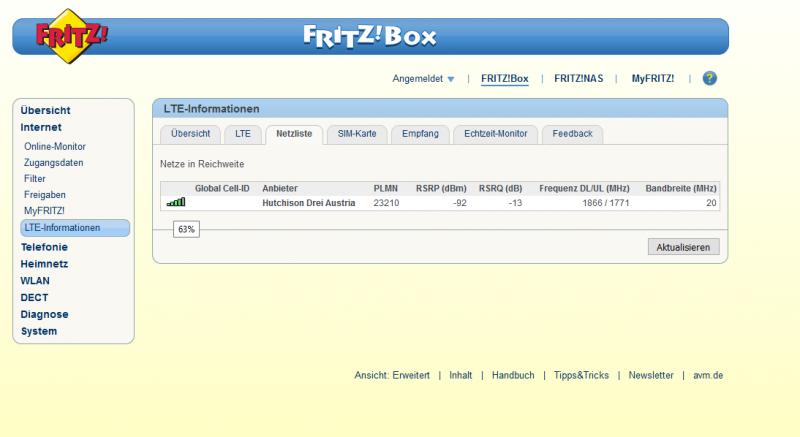Open Diagnose in the sidebar menu

click(44, 314)
